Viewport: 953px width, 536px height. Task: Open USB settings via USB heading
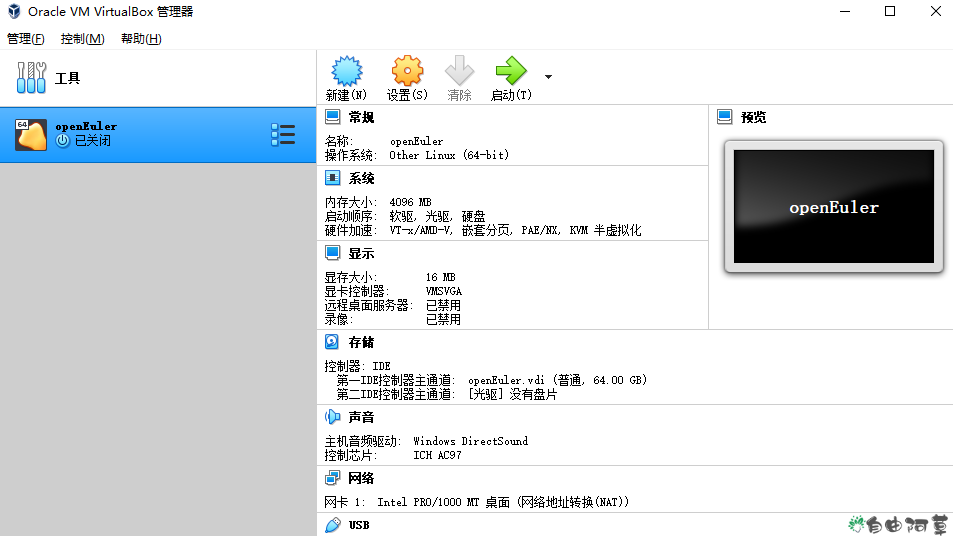pyautogui.click(x=359, y=525)
